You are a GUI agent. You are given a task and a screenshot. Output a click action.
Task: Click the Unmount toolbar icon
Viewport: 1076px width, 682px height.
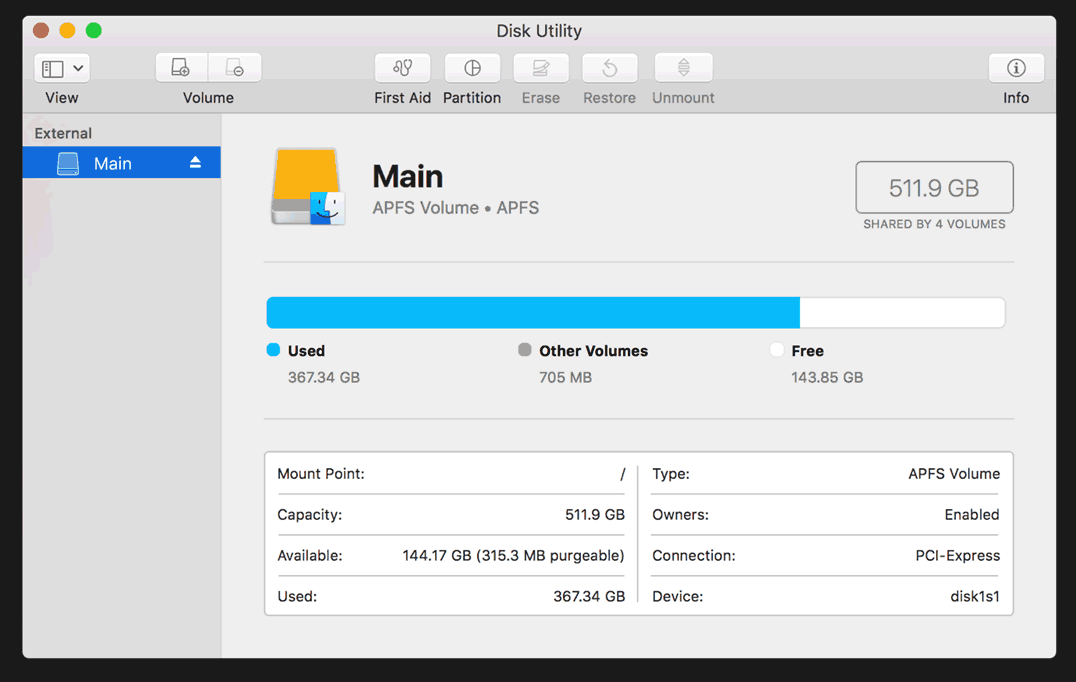point(683,68)
